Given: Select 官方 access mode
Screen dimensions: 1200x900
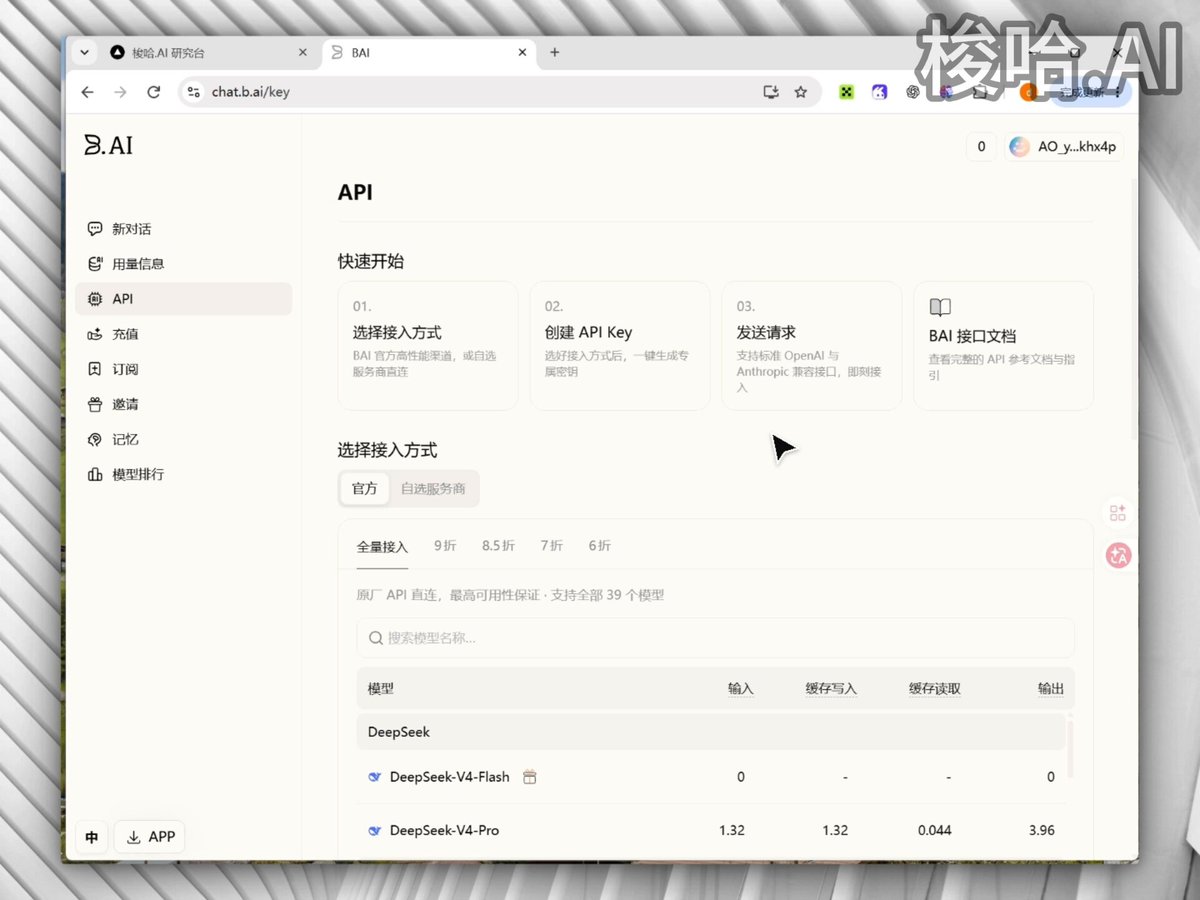Looking at the screenshot, I should [365, 489].
